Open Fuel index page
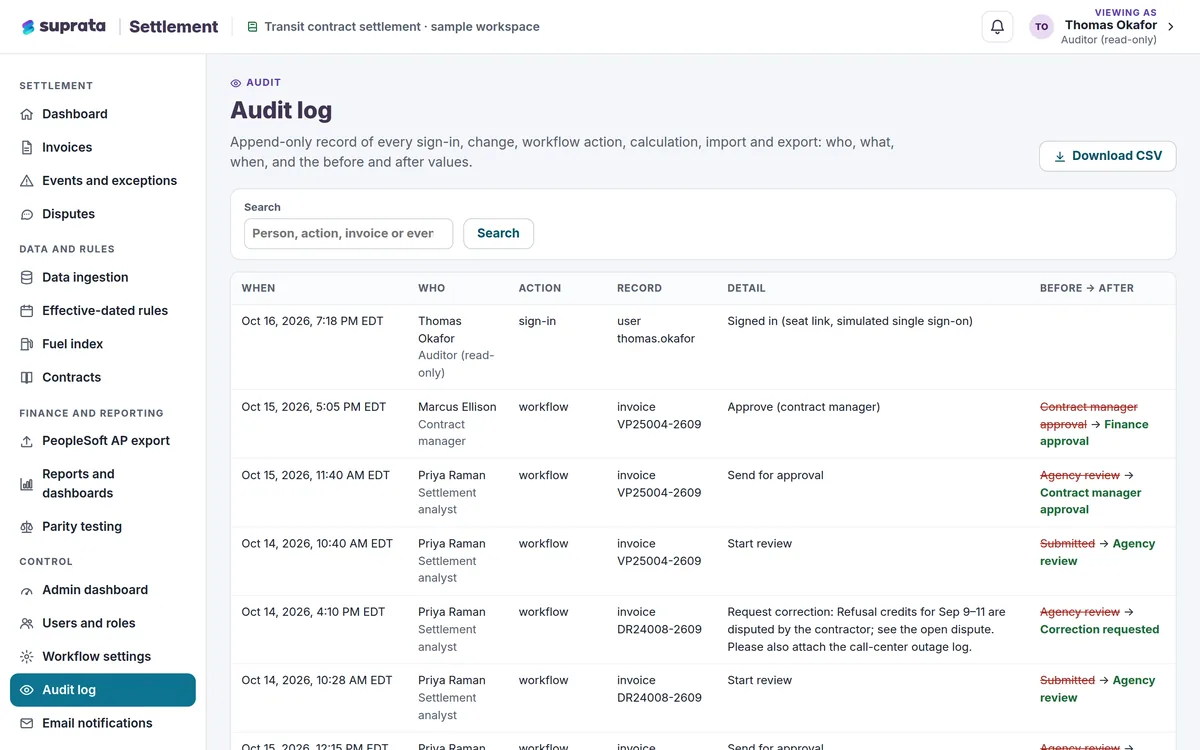This screenshot has width=1200, height=750. (103, 344)
